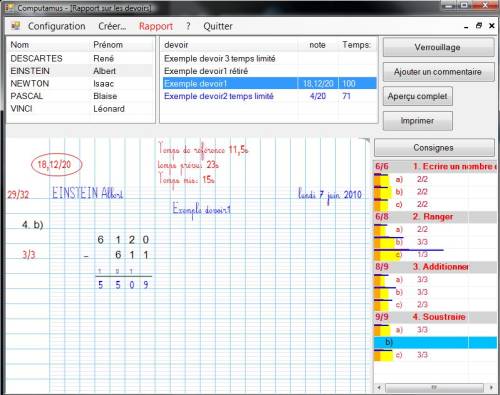Open the Aperçu complet view
The image size is (500, 395).
pyautogui.click(x=417, y=96)
